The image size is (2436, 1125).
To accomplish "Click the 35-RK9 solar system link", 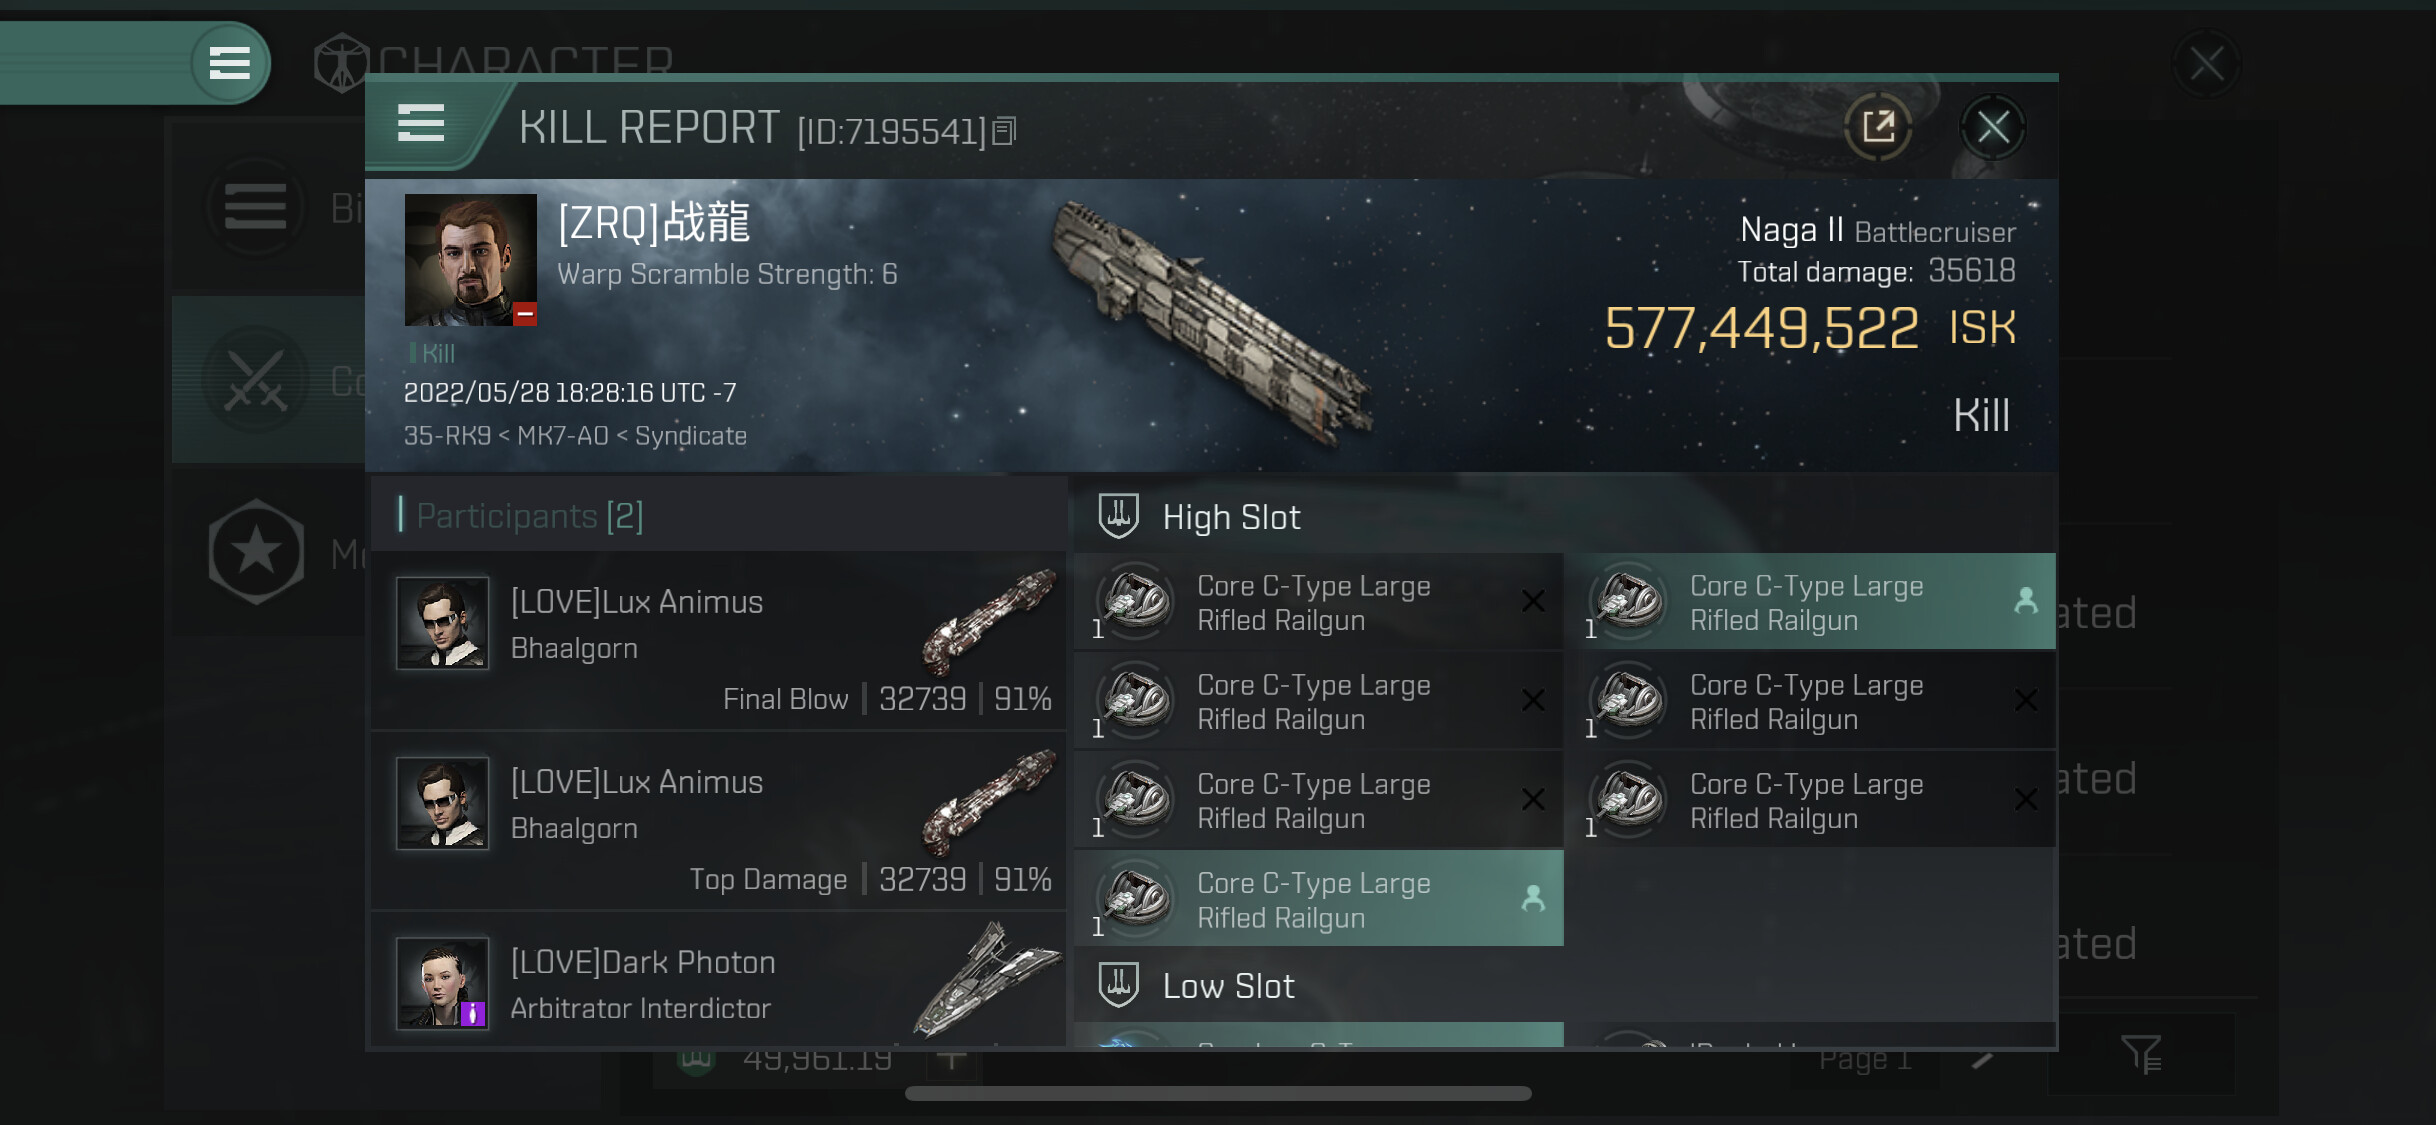I will point(447,436).
